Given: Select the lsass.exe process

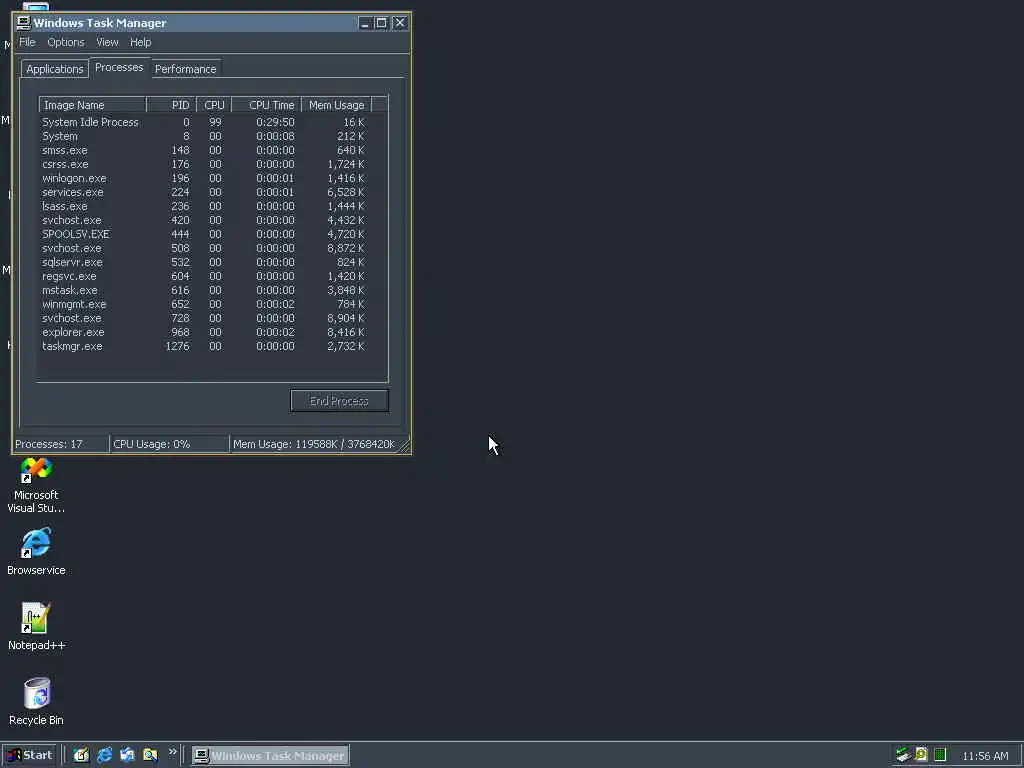Looking at the screenshot, I should pyautogui.click(x=204, y=206).
